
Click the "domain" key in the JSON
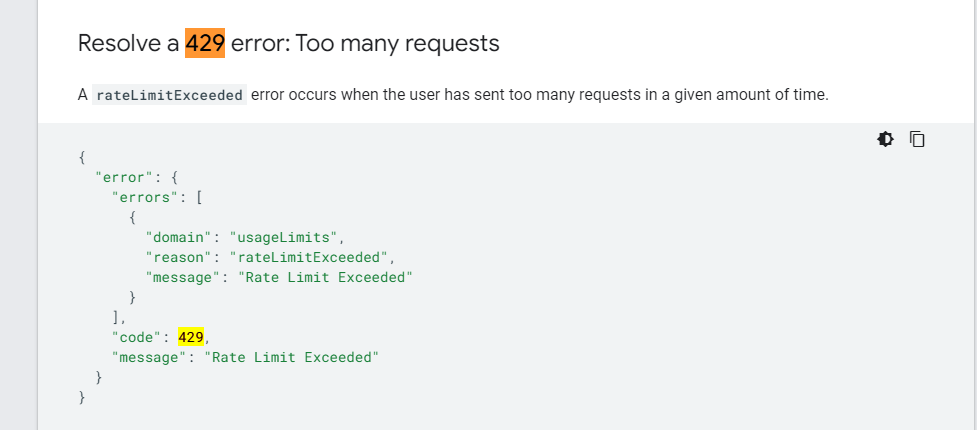pos(179,237)
